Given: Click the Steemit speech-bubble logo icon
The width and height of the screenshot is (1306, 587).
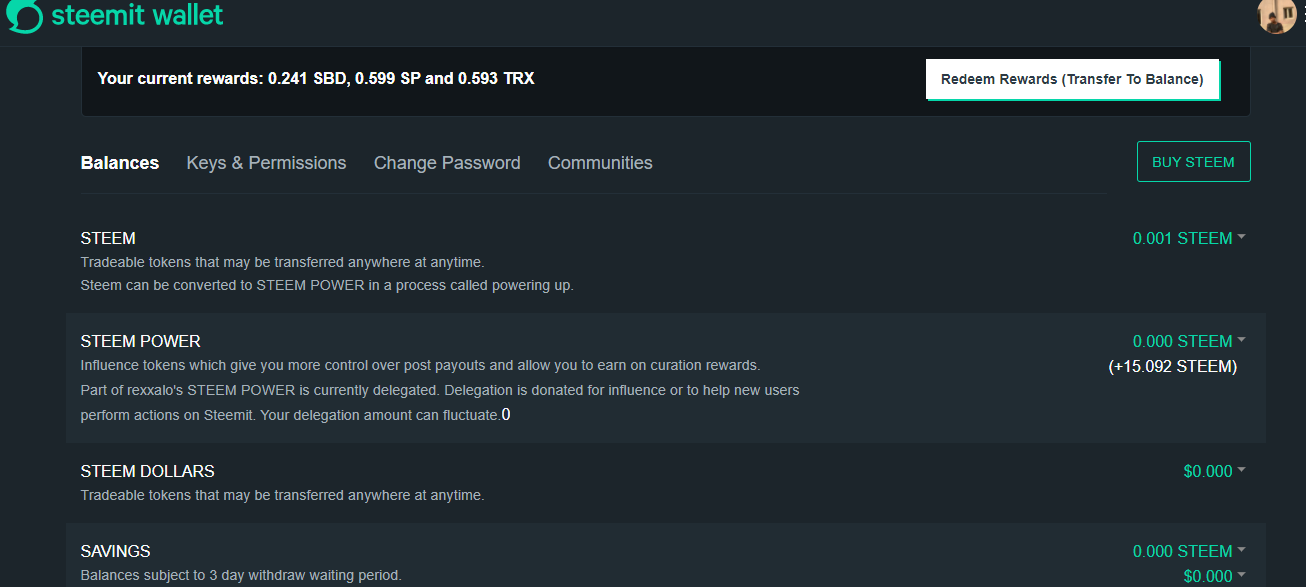Looking at the screenshot, I should pos(24,15).
